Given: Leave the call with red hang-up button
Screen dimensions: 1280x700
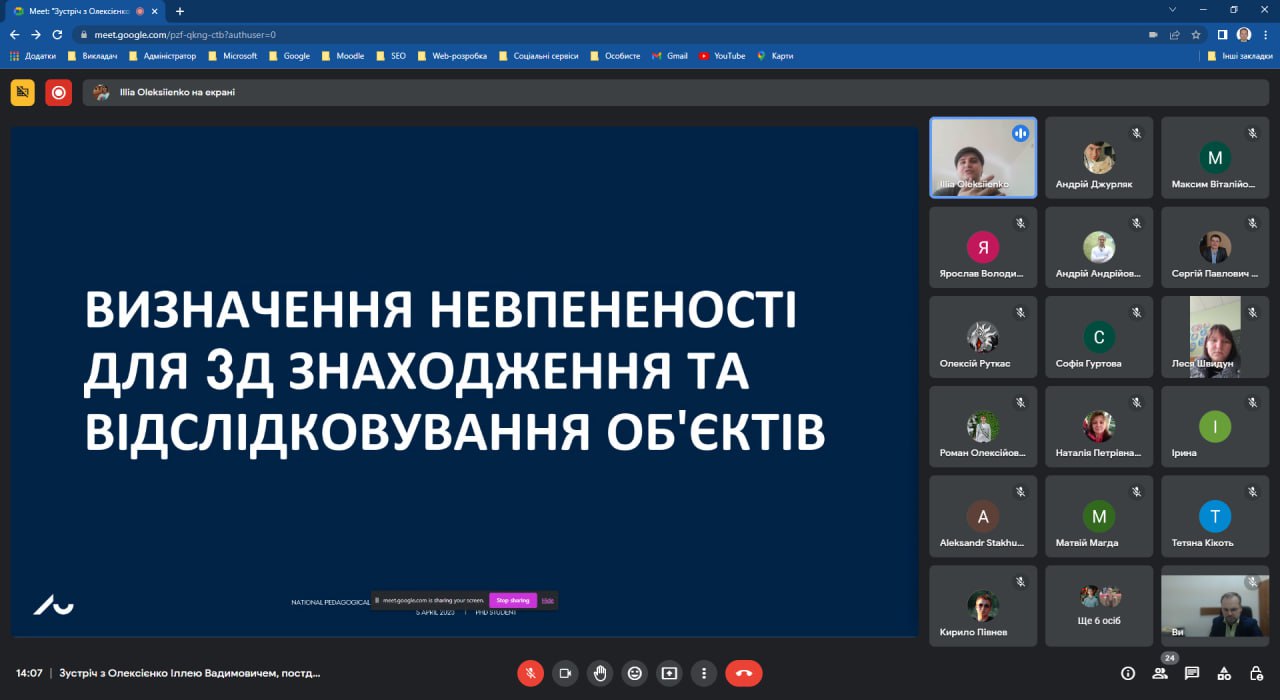Looking at the screenshot, I should pyautogui.click(x=744, y=673).
